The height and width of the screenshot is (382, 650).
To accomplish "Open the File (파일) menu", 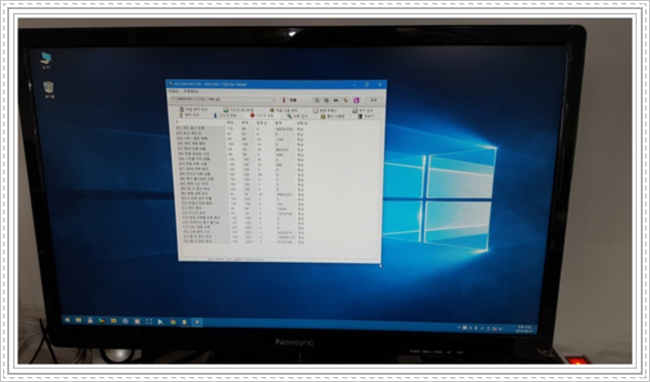I will (174, 91).
